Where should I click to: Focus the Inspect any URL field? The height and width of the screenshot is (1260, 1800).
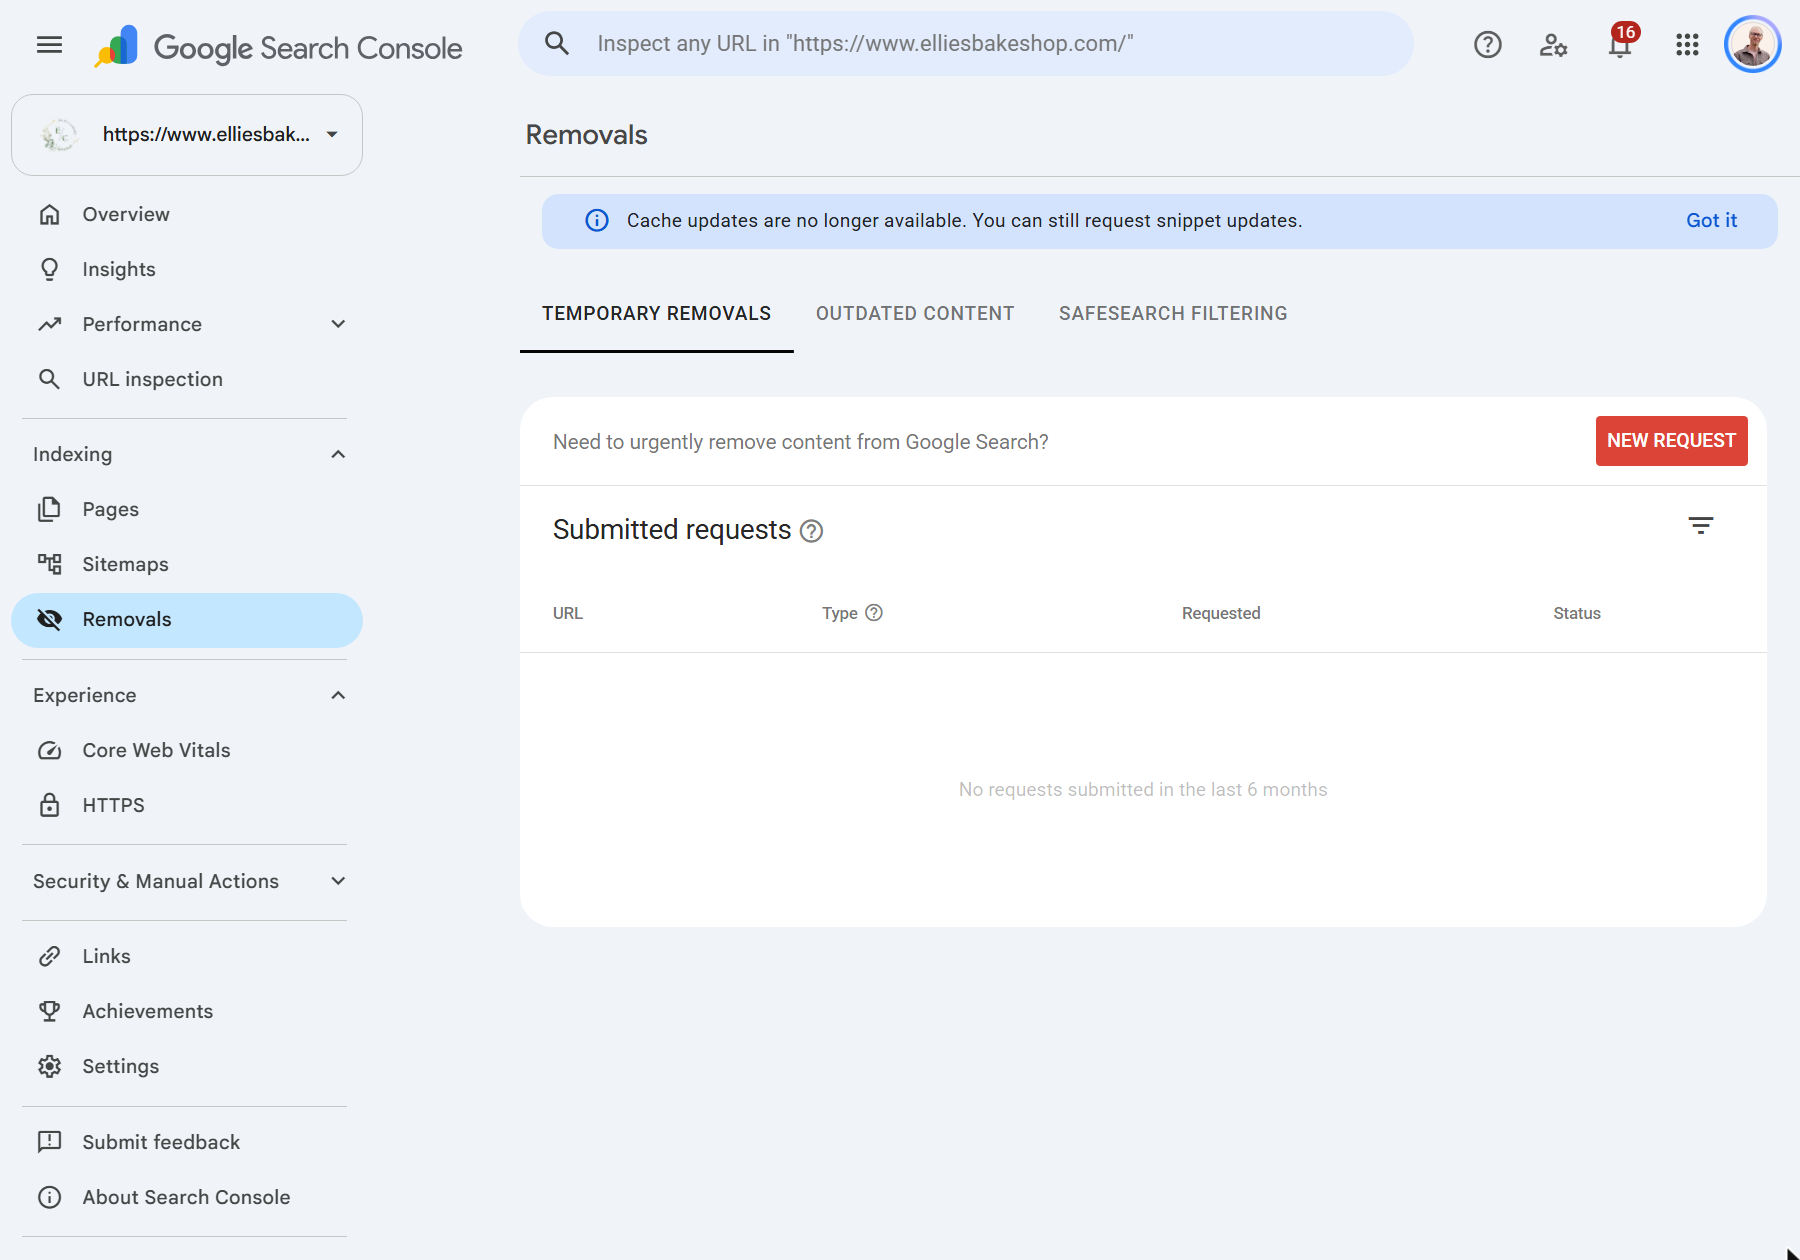(x=965, y=43)
